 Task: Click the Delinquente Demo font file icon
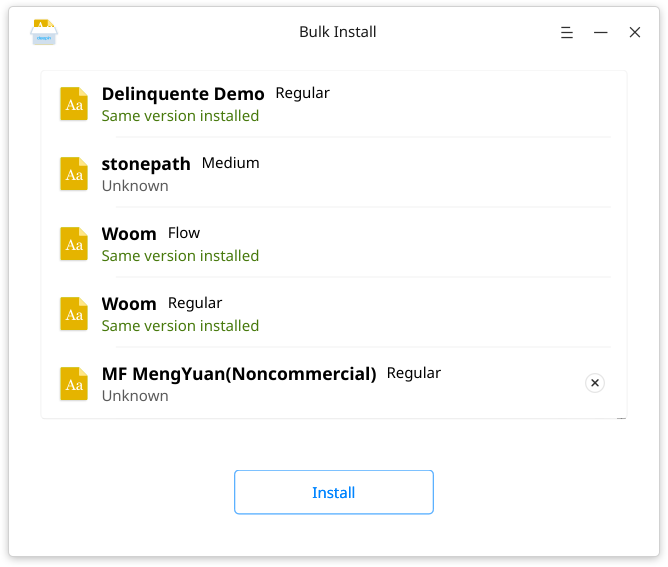(x=74, y=104)
